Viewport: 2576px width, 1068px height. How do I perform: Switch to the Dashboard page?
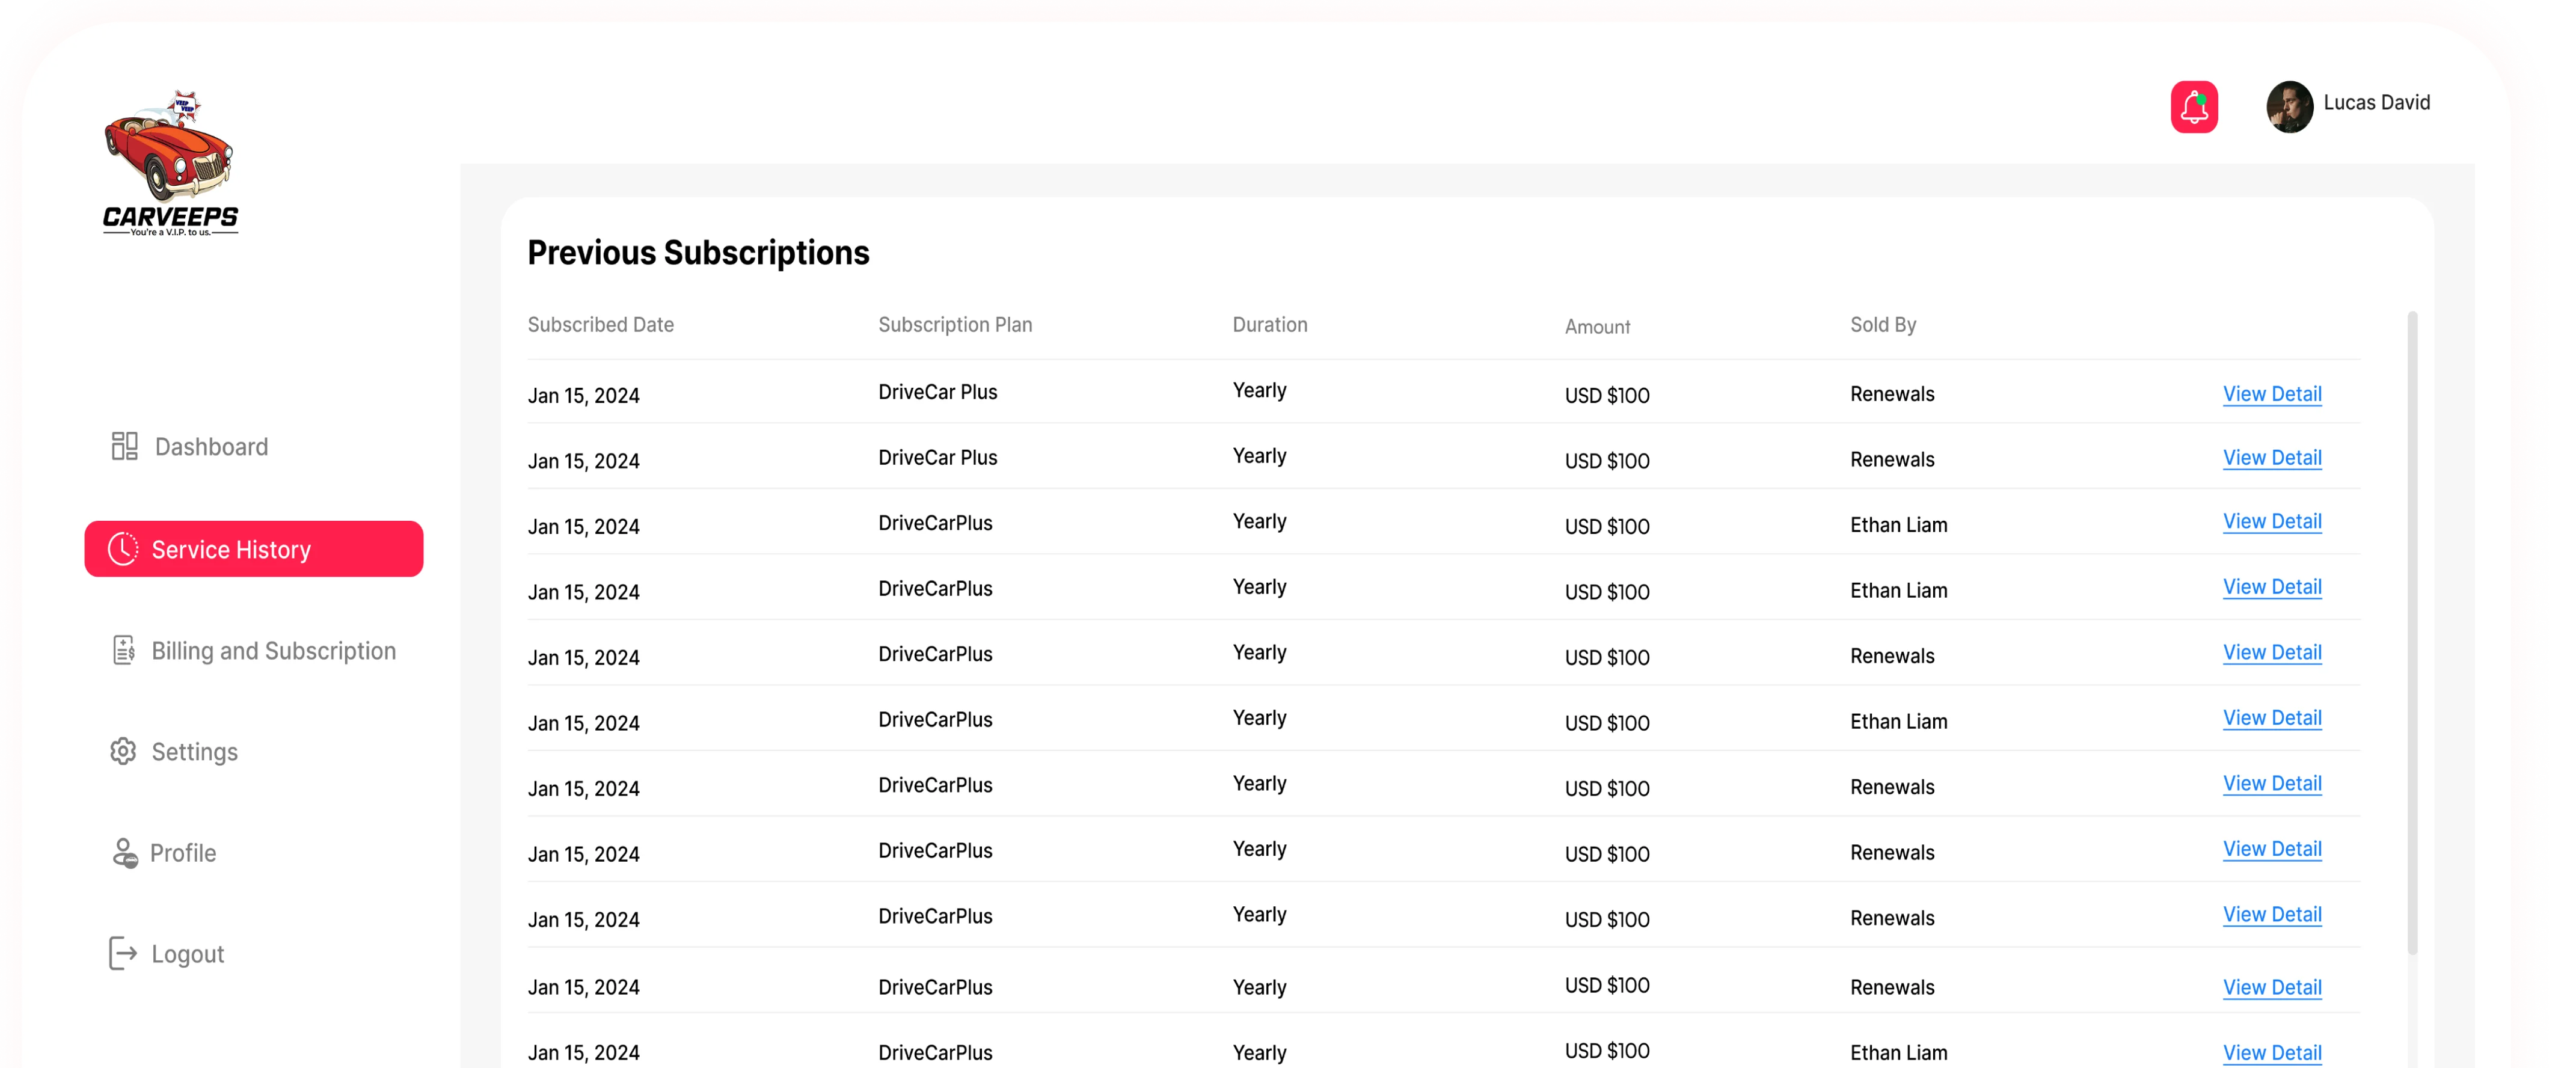pos(210,446)
